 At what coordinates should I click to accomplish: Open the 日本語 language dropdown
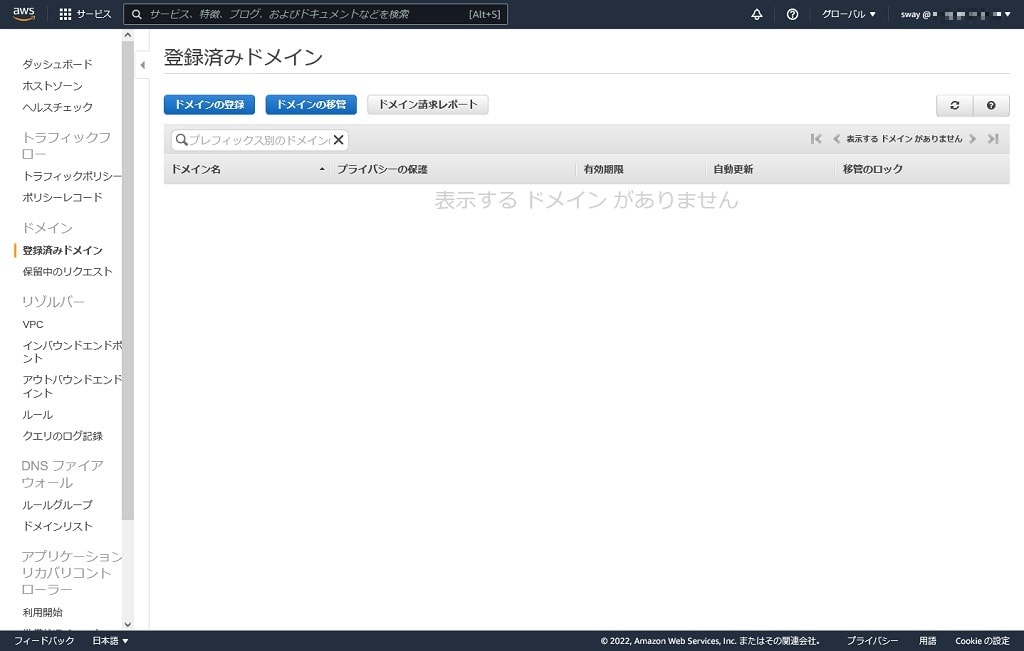(x=110, y=641)
